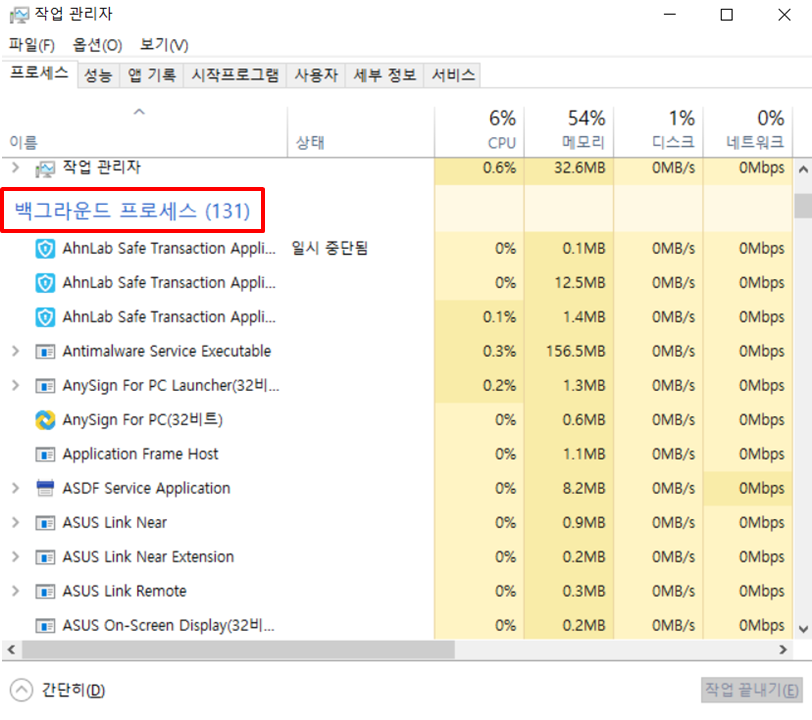This screenshot has height=720, width=812.
Task: Expand the ASUS Link Remote row
Action: 16,591
